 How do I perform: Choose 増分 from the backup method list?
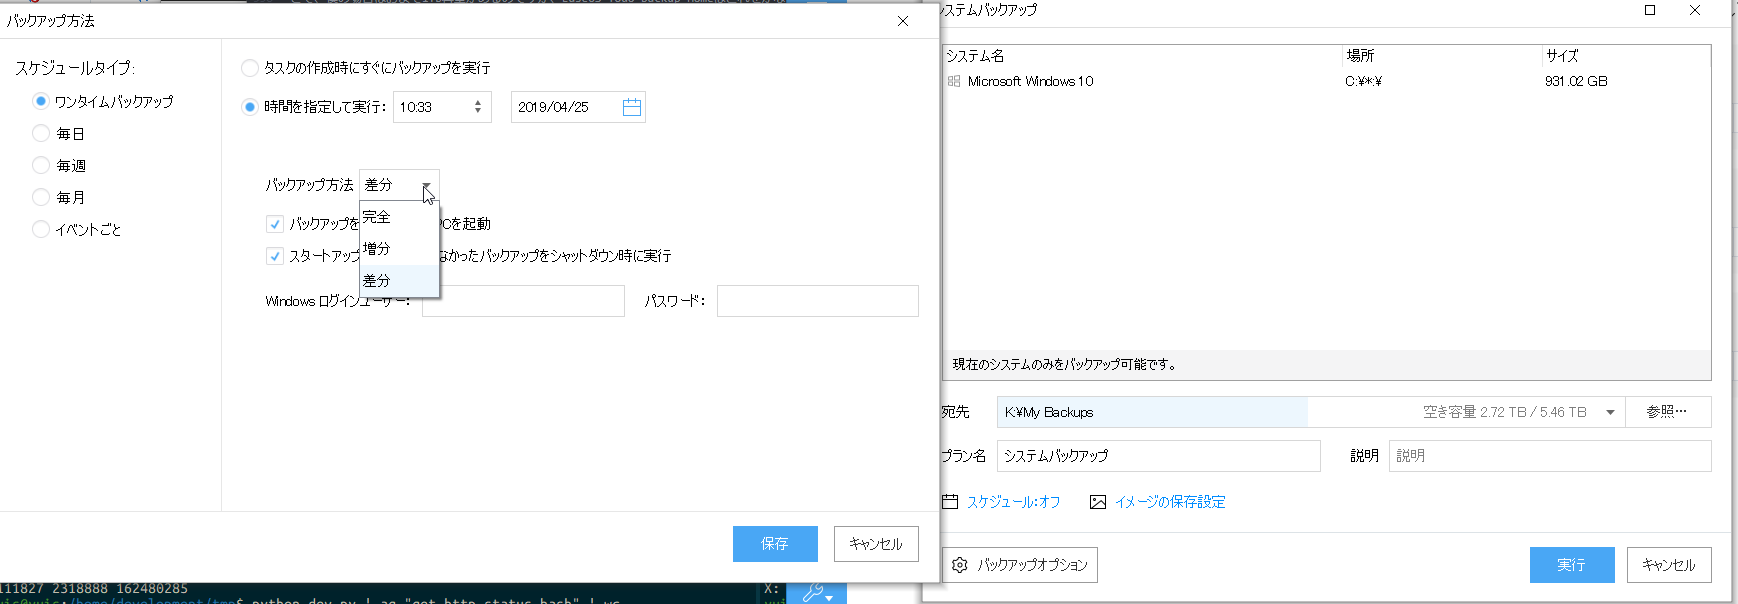399,249
